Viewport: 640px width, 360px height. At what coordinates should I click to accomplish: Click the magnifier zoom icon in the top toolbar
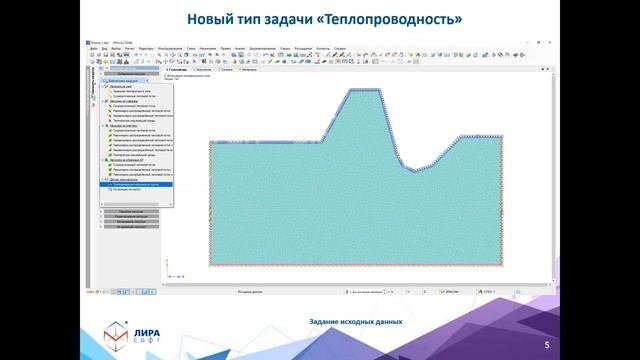159,55
